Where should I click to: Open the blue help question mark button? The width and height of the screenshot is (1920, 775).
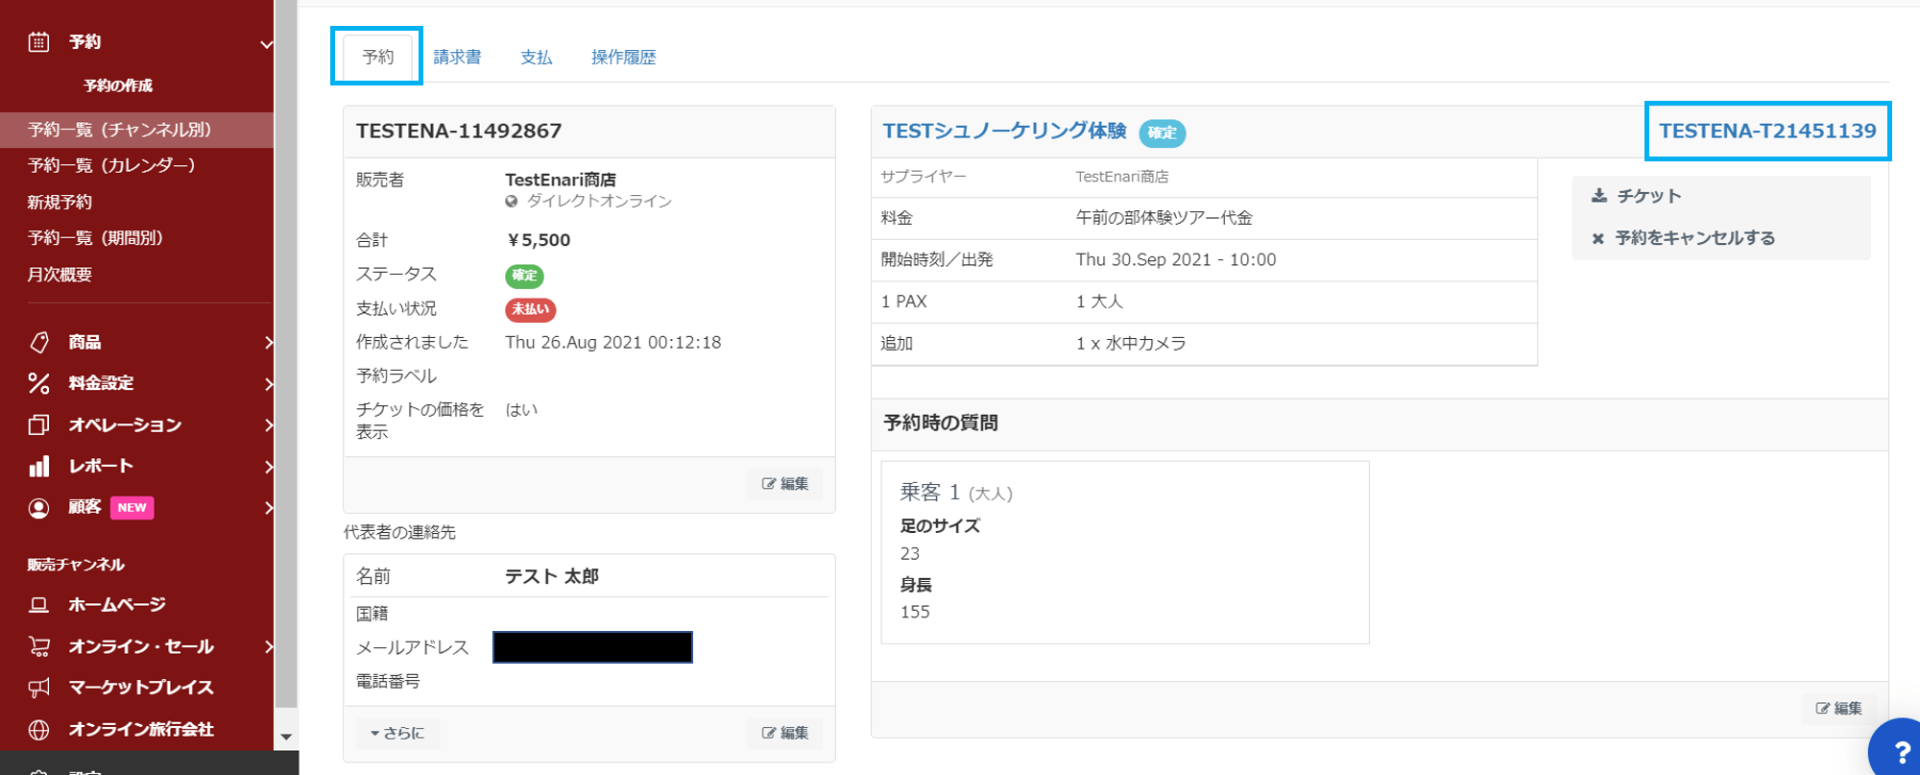pos(1897,750)
